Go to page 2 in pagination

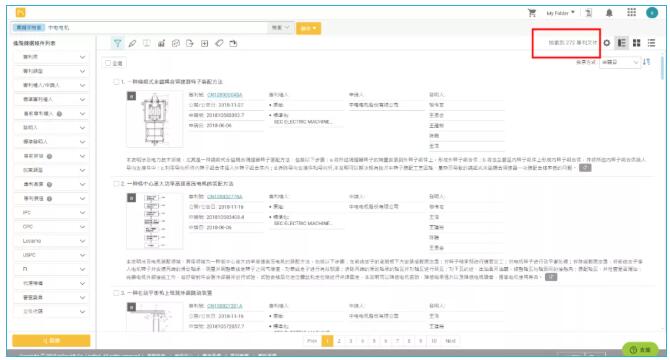(x=339, y=341)
